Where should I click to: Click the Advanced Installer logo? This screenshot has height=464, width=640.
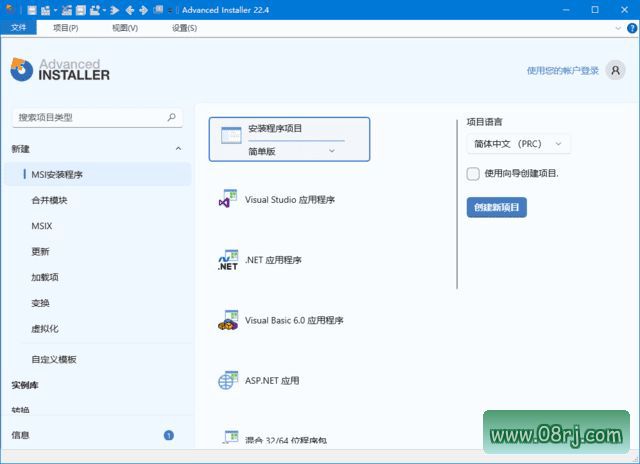60,69
